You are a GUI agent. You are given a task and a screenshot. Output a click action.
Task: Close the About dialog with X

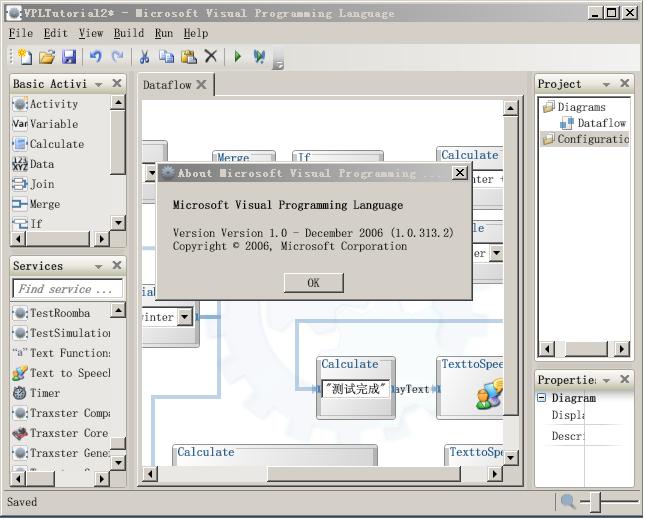coord(459,173)
